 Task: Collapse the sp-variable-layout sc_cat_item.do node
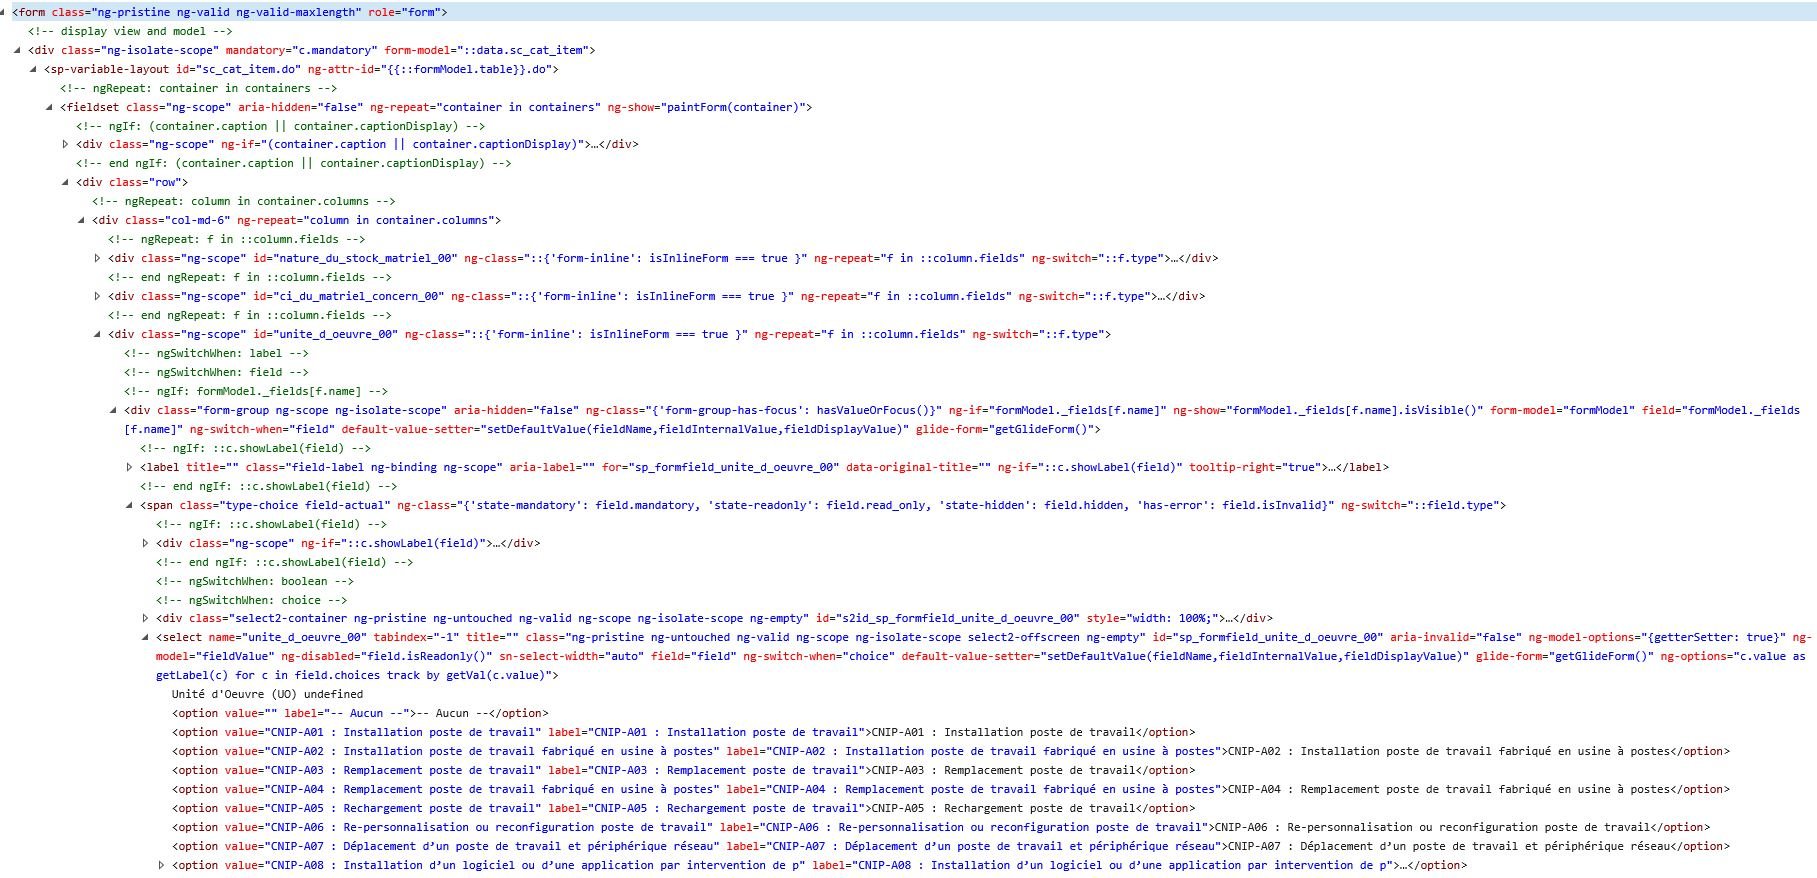point(34,69)
